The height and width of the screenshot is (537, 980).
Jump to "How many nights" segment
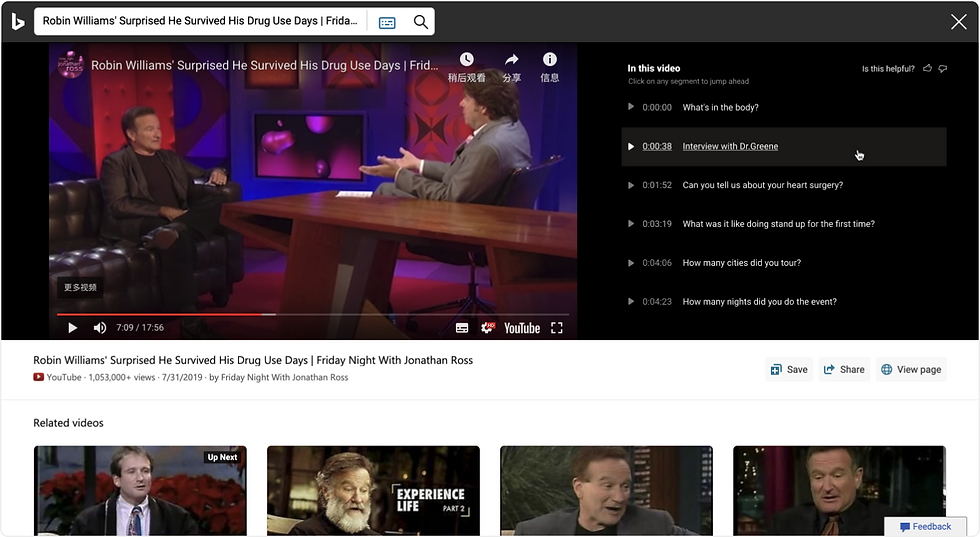tap(759, 301)
